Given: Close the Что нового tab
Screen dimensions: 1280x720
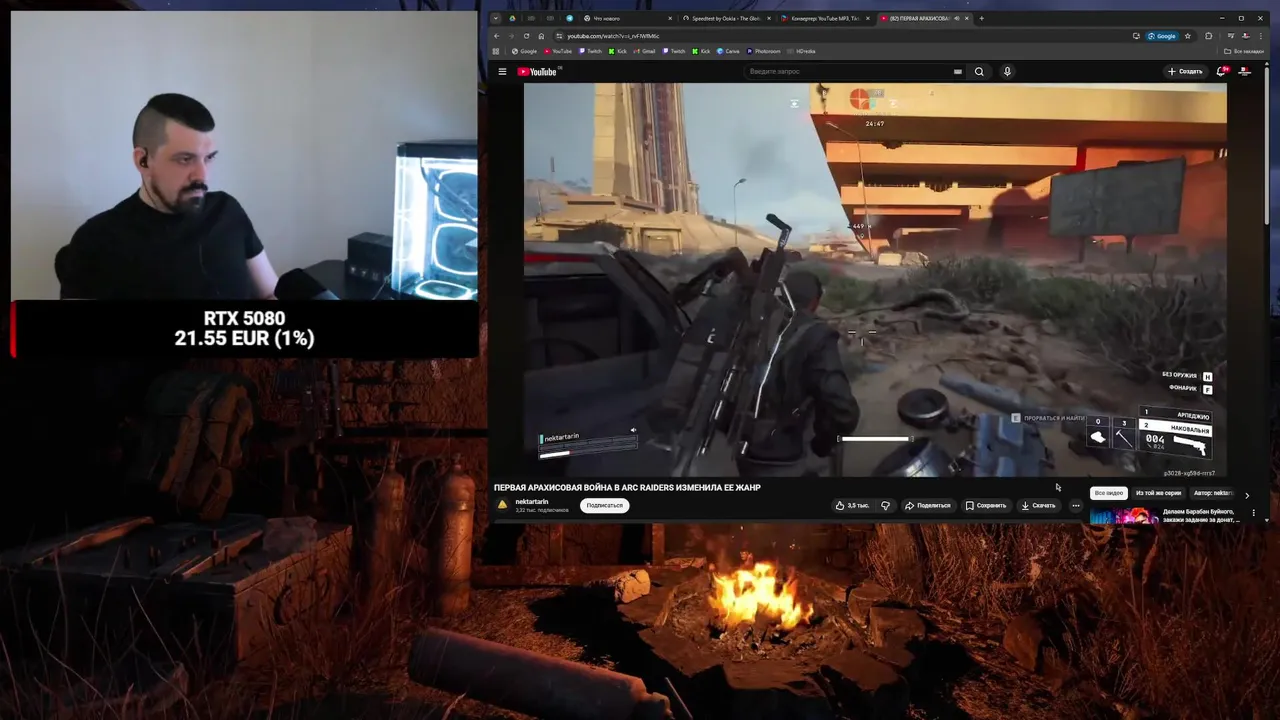Looking at the screenshot, I should 670,18.
